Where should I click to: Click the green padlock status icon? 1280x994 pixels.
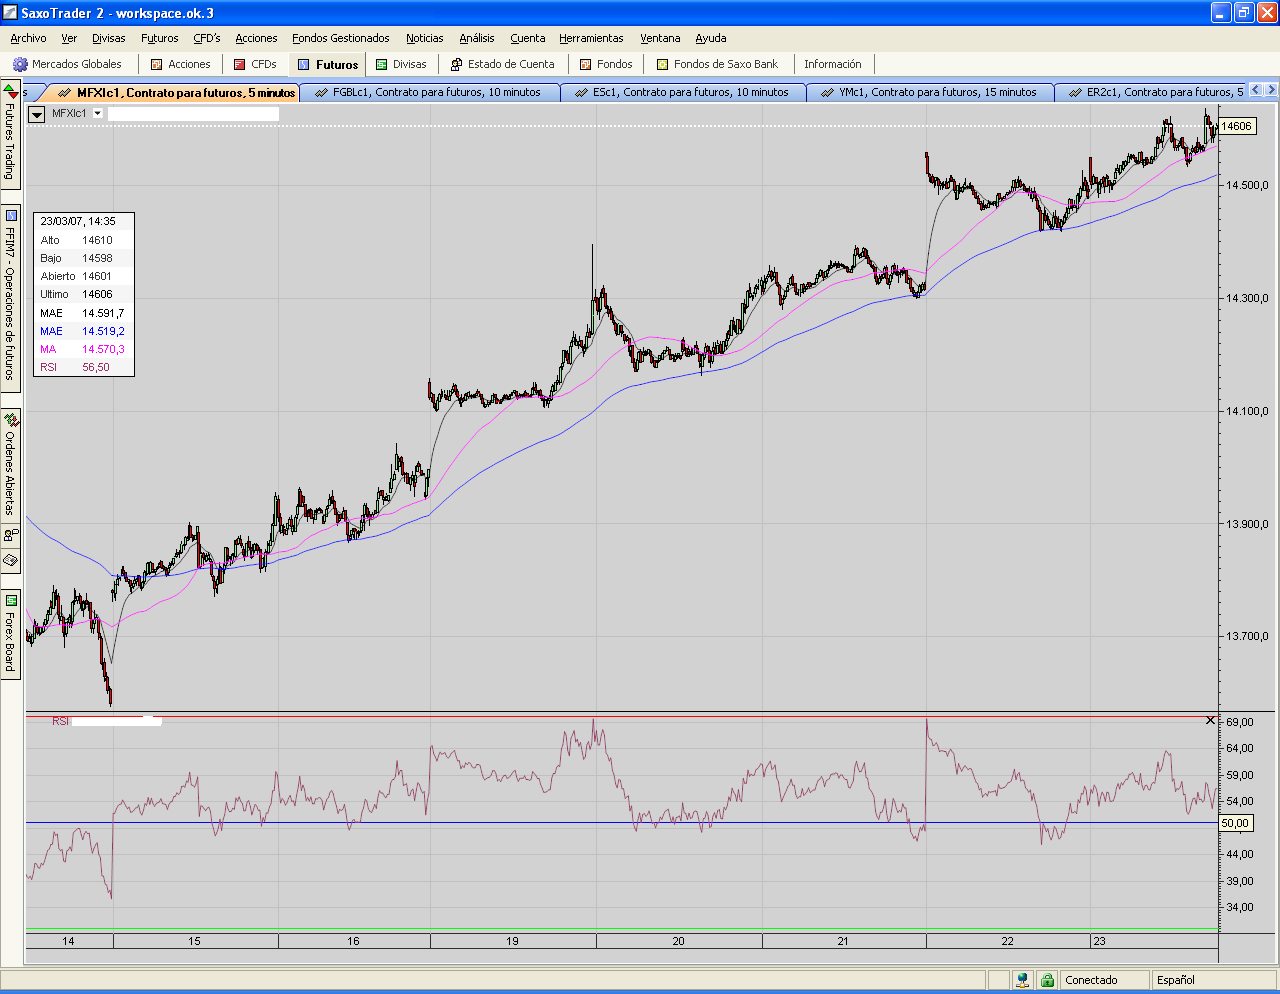point(1046,980)
